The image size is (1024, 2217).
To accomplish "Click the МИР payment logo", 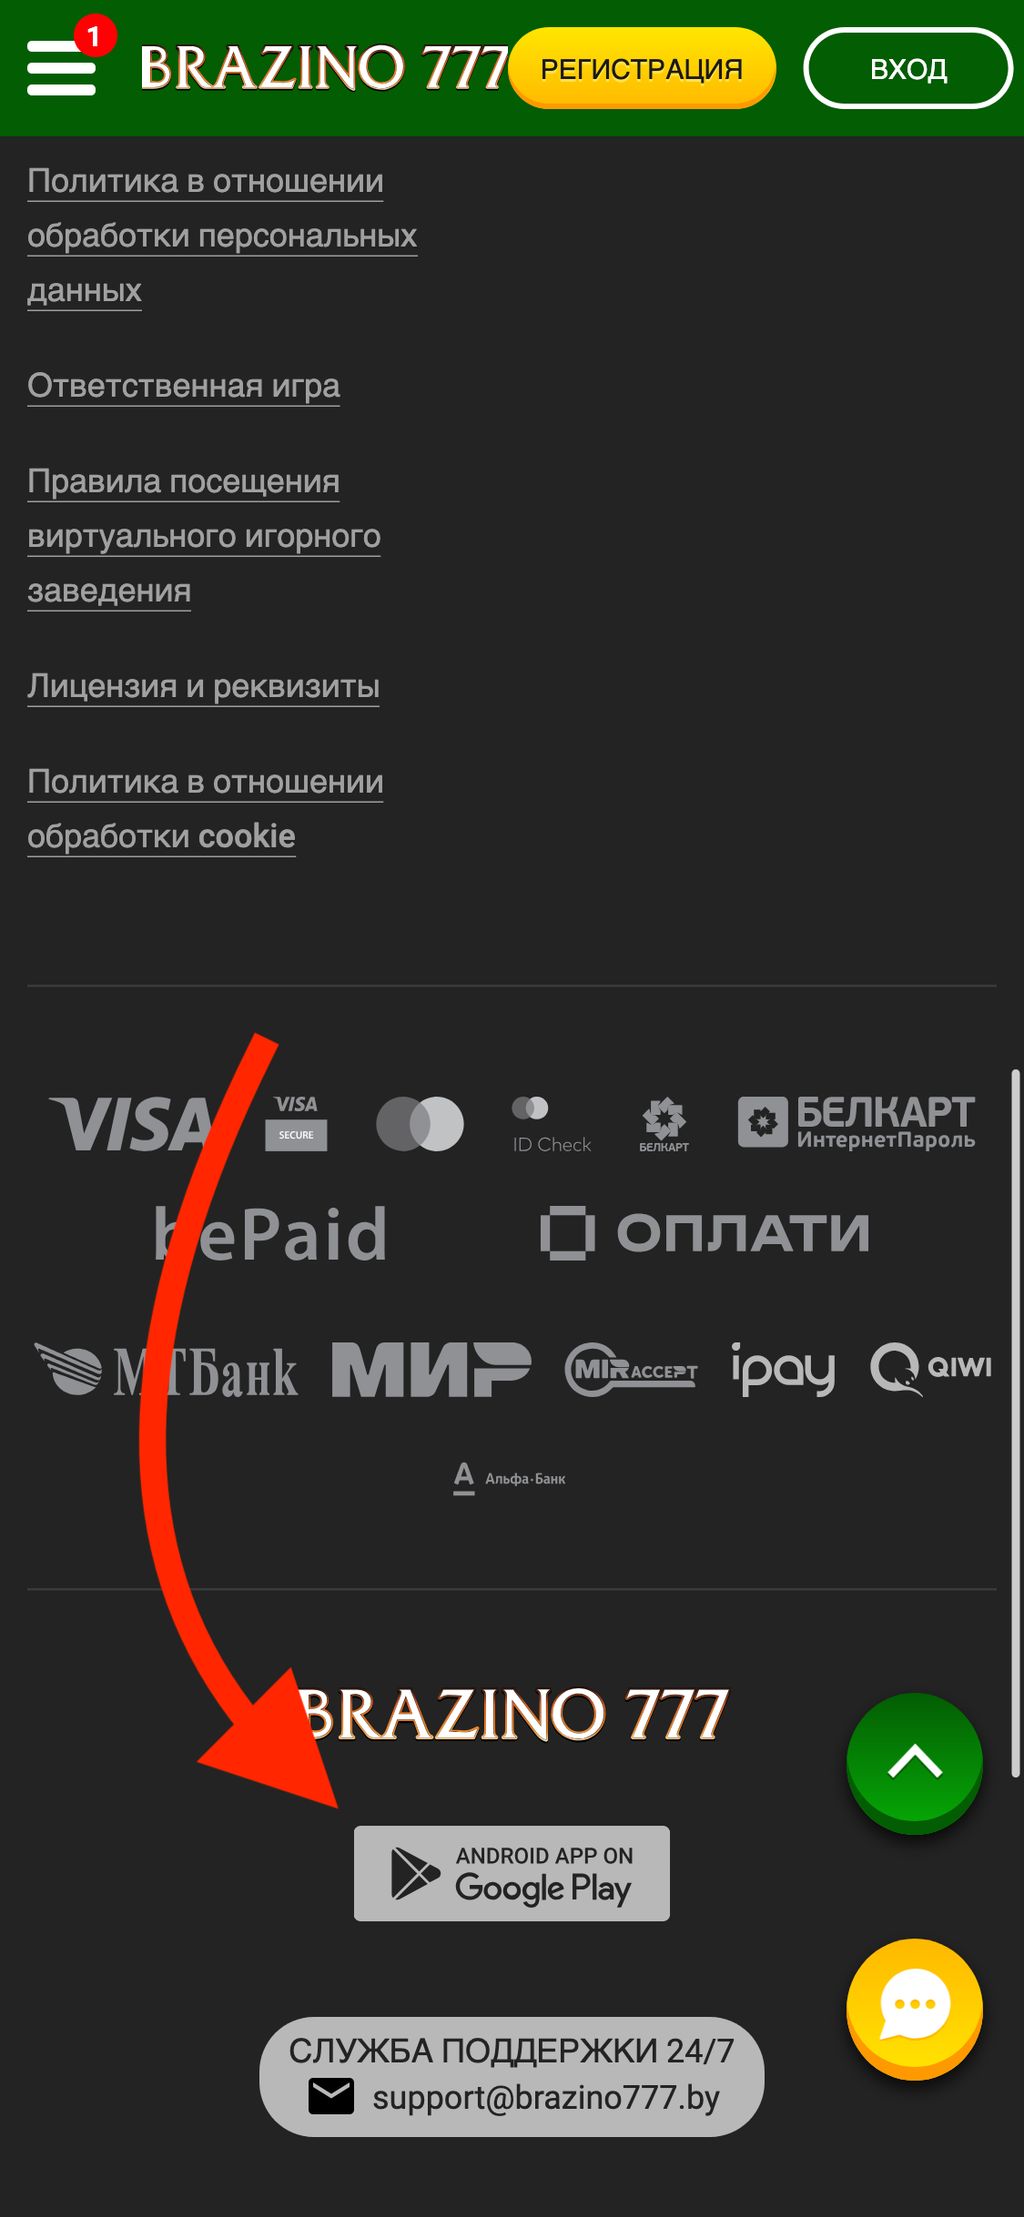I will pos(431,1369).
